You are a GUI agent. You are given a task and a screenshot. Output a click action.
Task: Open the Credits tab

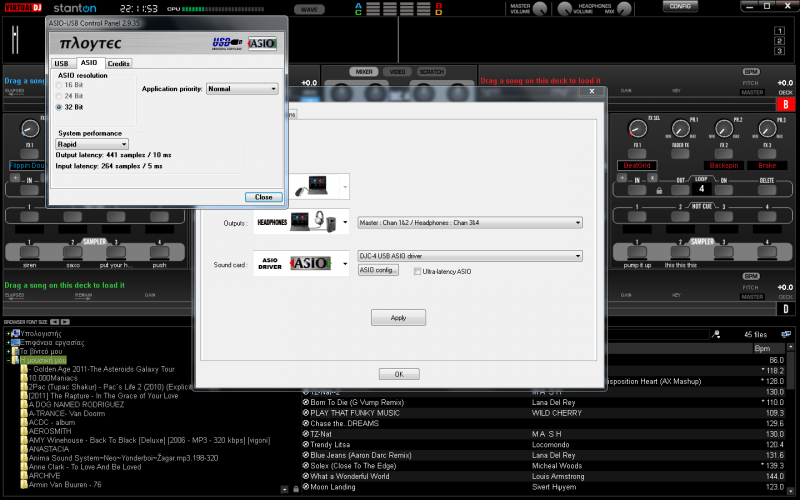(x=118, y=63)
